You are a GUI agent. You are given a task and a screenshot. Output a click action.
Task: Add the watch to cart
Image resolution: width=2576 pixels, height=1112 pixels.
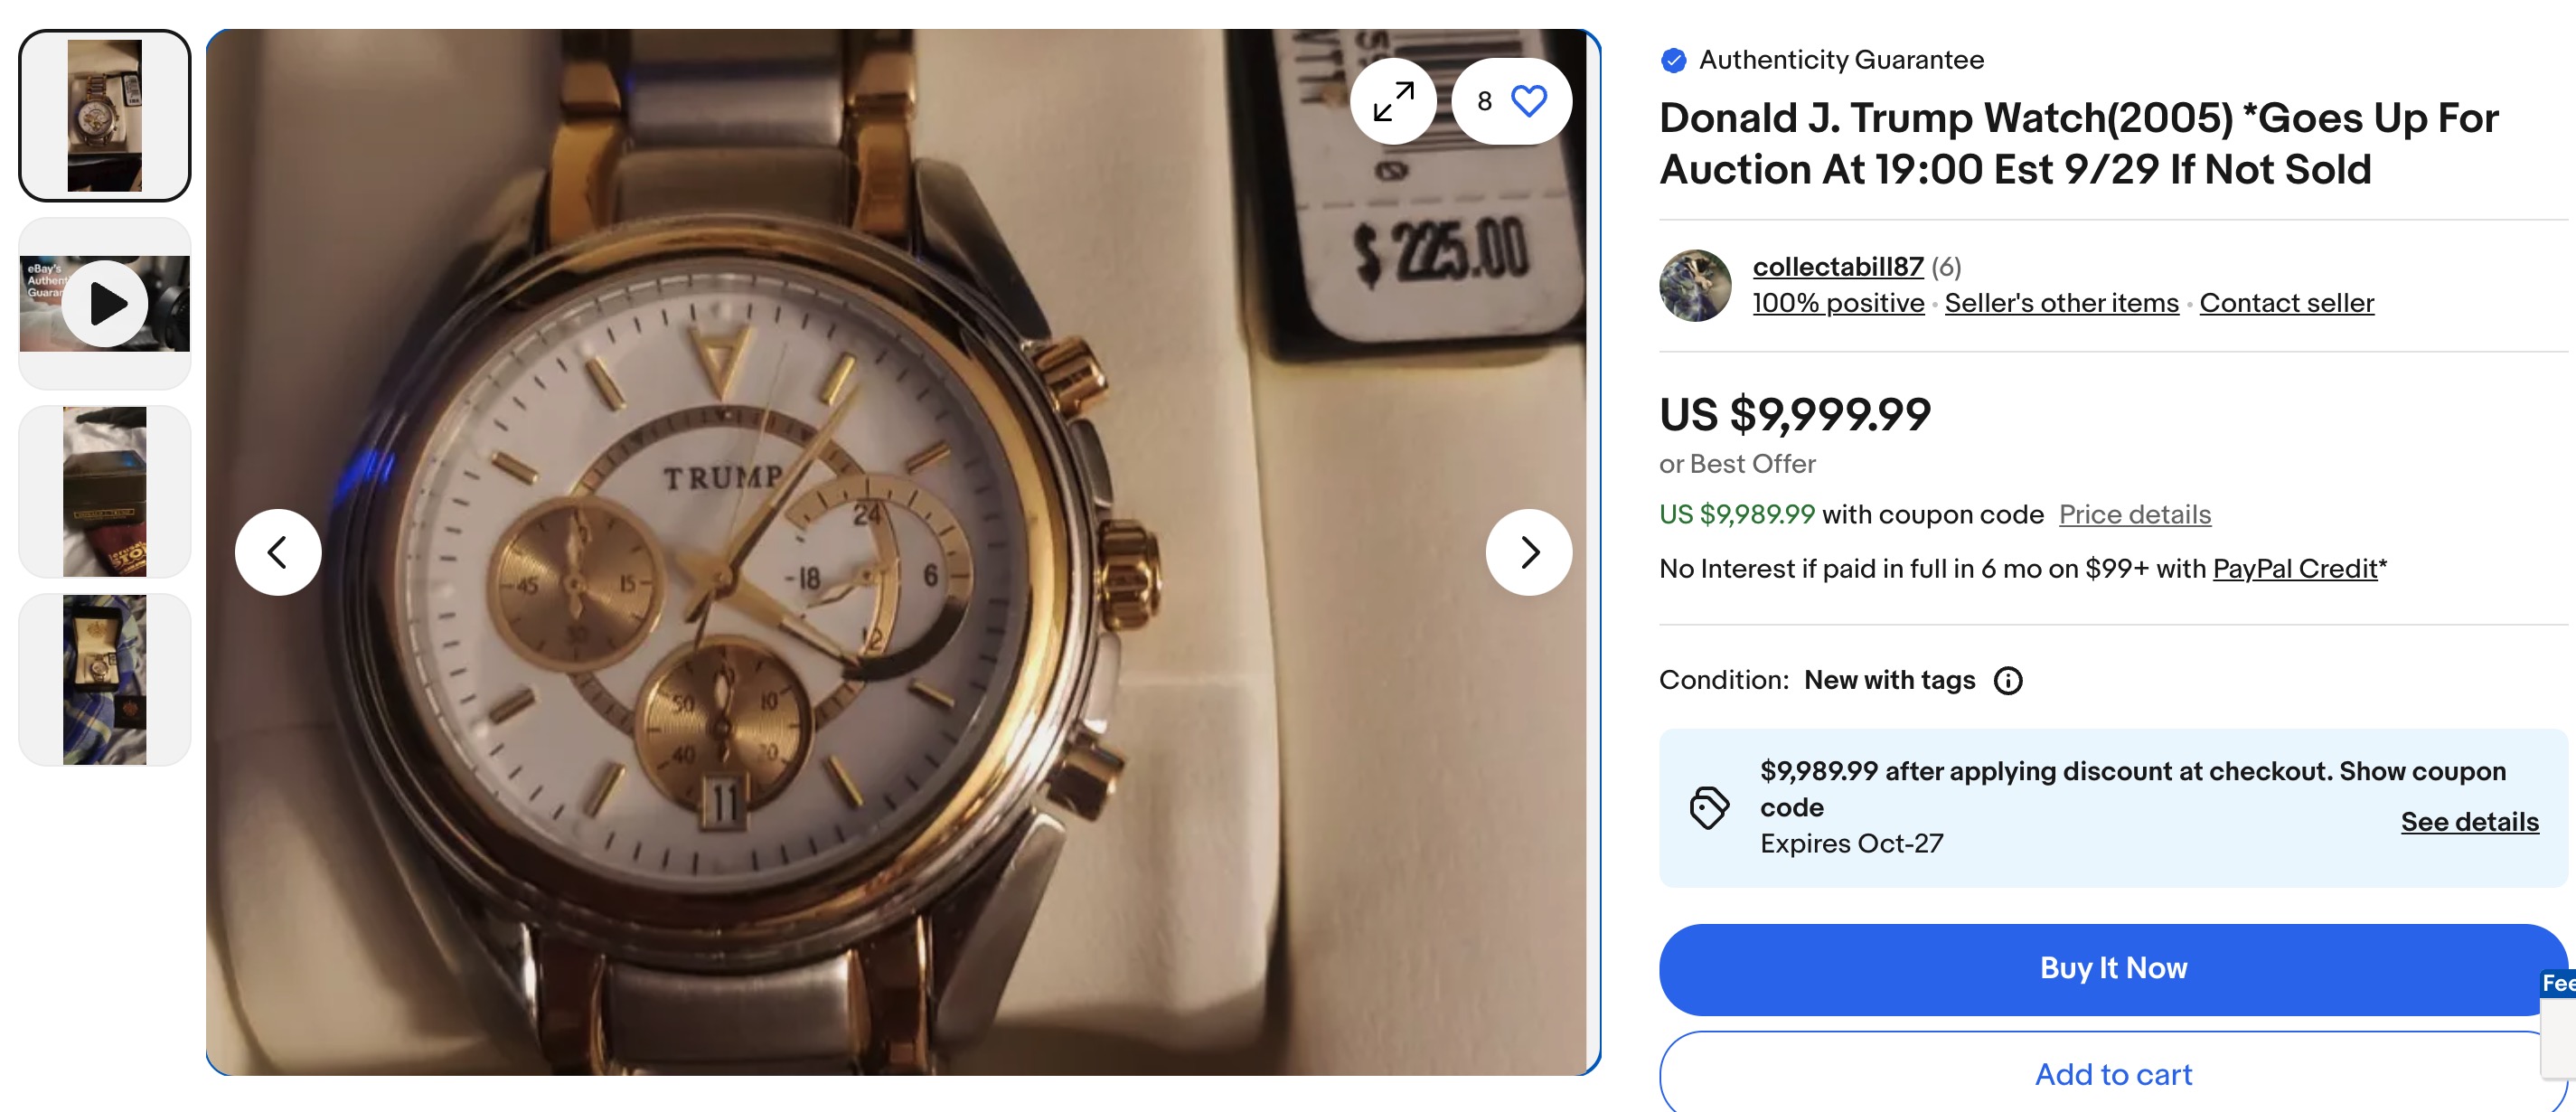pyautogui.click(x=2111, y=1074)
